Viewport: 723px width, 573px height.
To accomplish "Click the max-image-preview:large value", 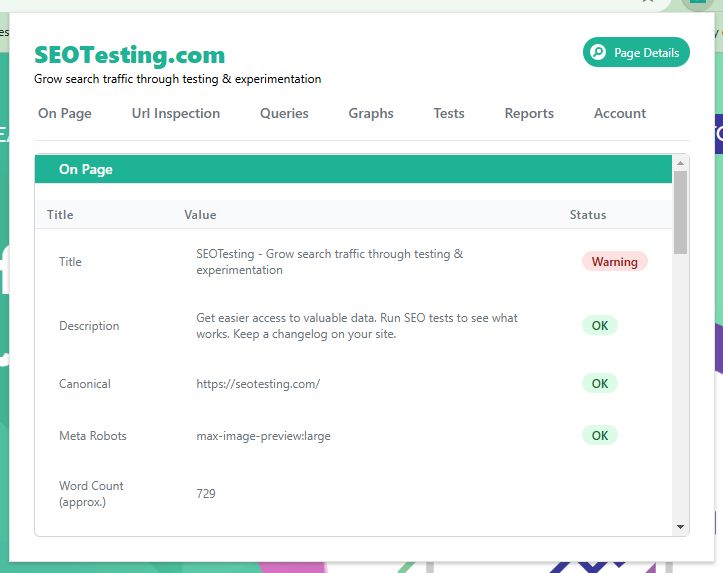I will (x=263, y=436).
